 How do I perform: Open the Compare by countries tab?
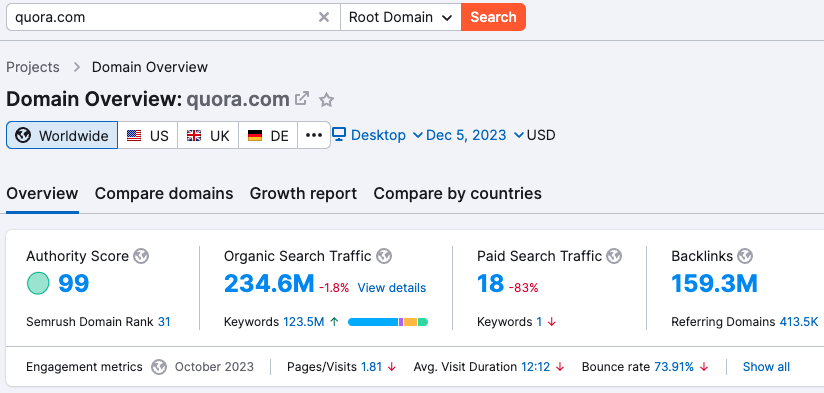point(457,193)
